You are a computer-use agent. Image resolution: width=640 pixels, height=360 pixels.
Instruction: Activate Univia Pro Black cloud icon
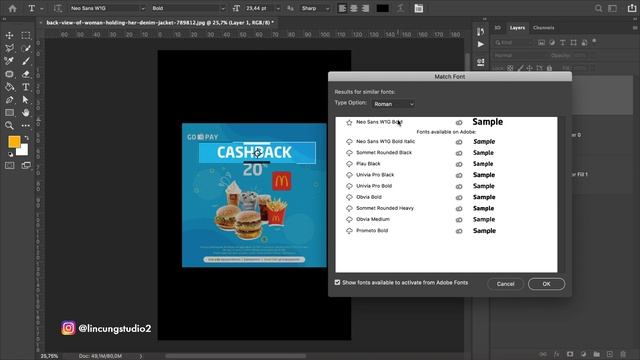pyautogui.click(x=349, y=175)
